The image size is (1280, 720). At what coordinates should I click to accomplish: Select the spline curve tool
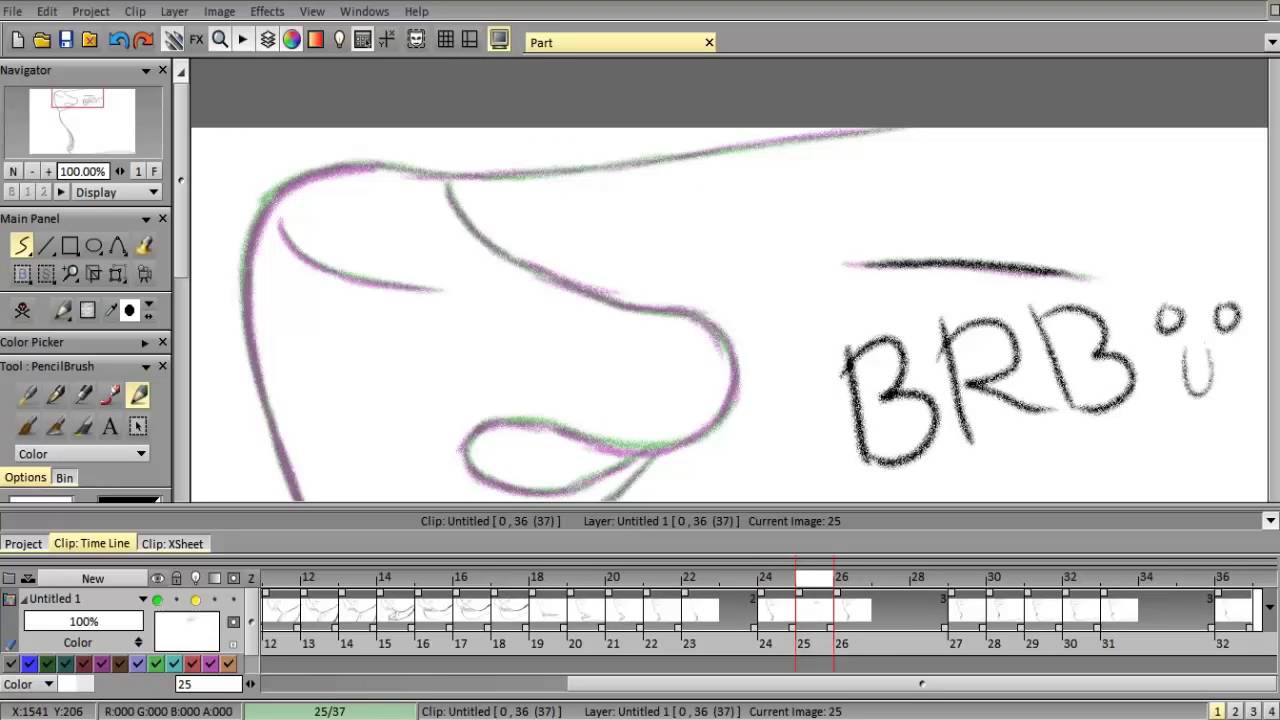point(118,246)
